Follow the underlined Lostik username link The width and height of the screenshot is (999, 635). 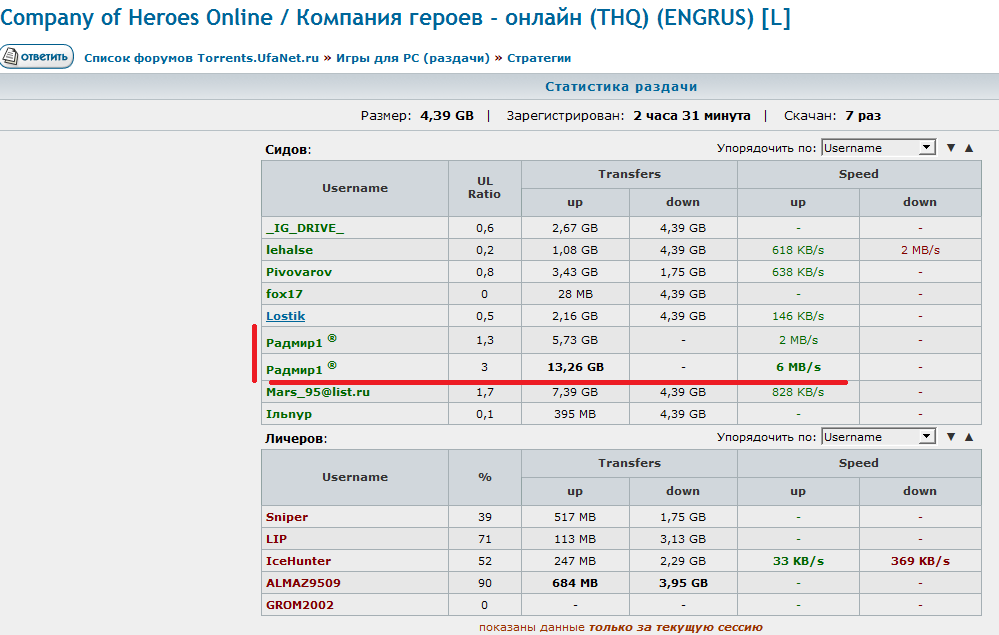[285, 316]
